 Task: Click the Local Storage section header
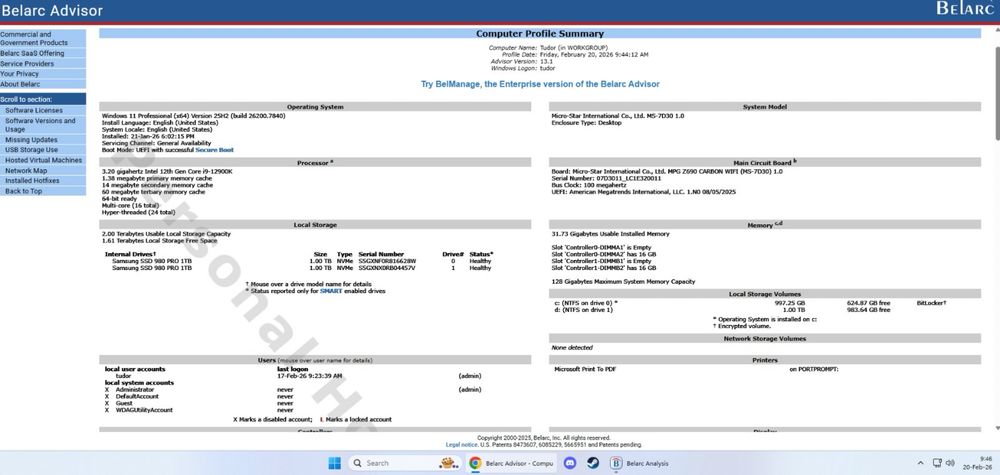click(315, 224)
